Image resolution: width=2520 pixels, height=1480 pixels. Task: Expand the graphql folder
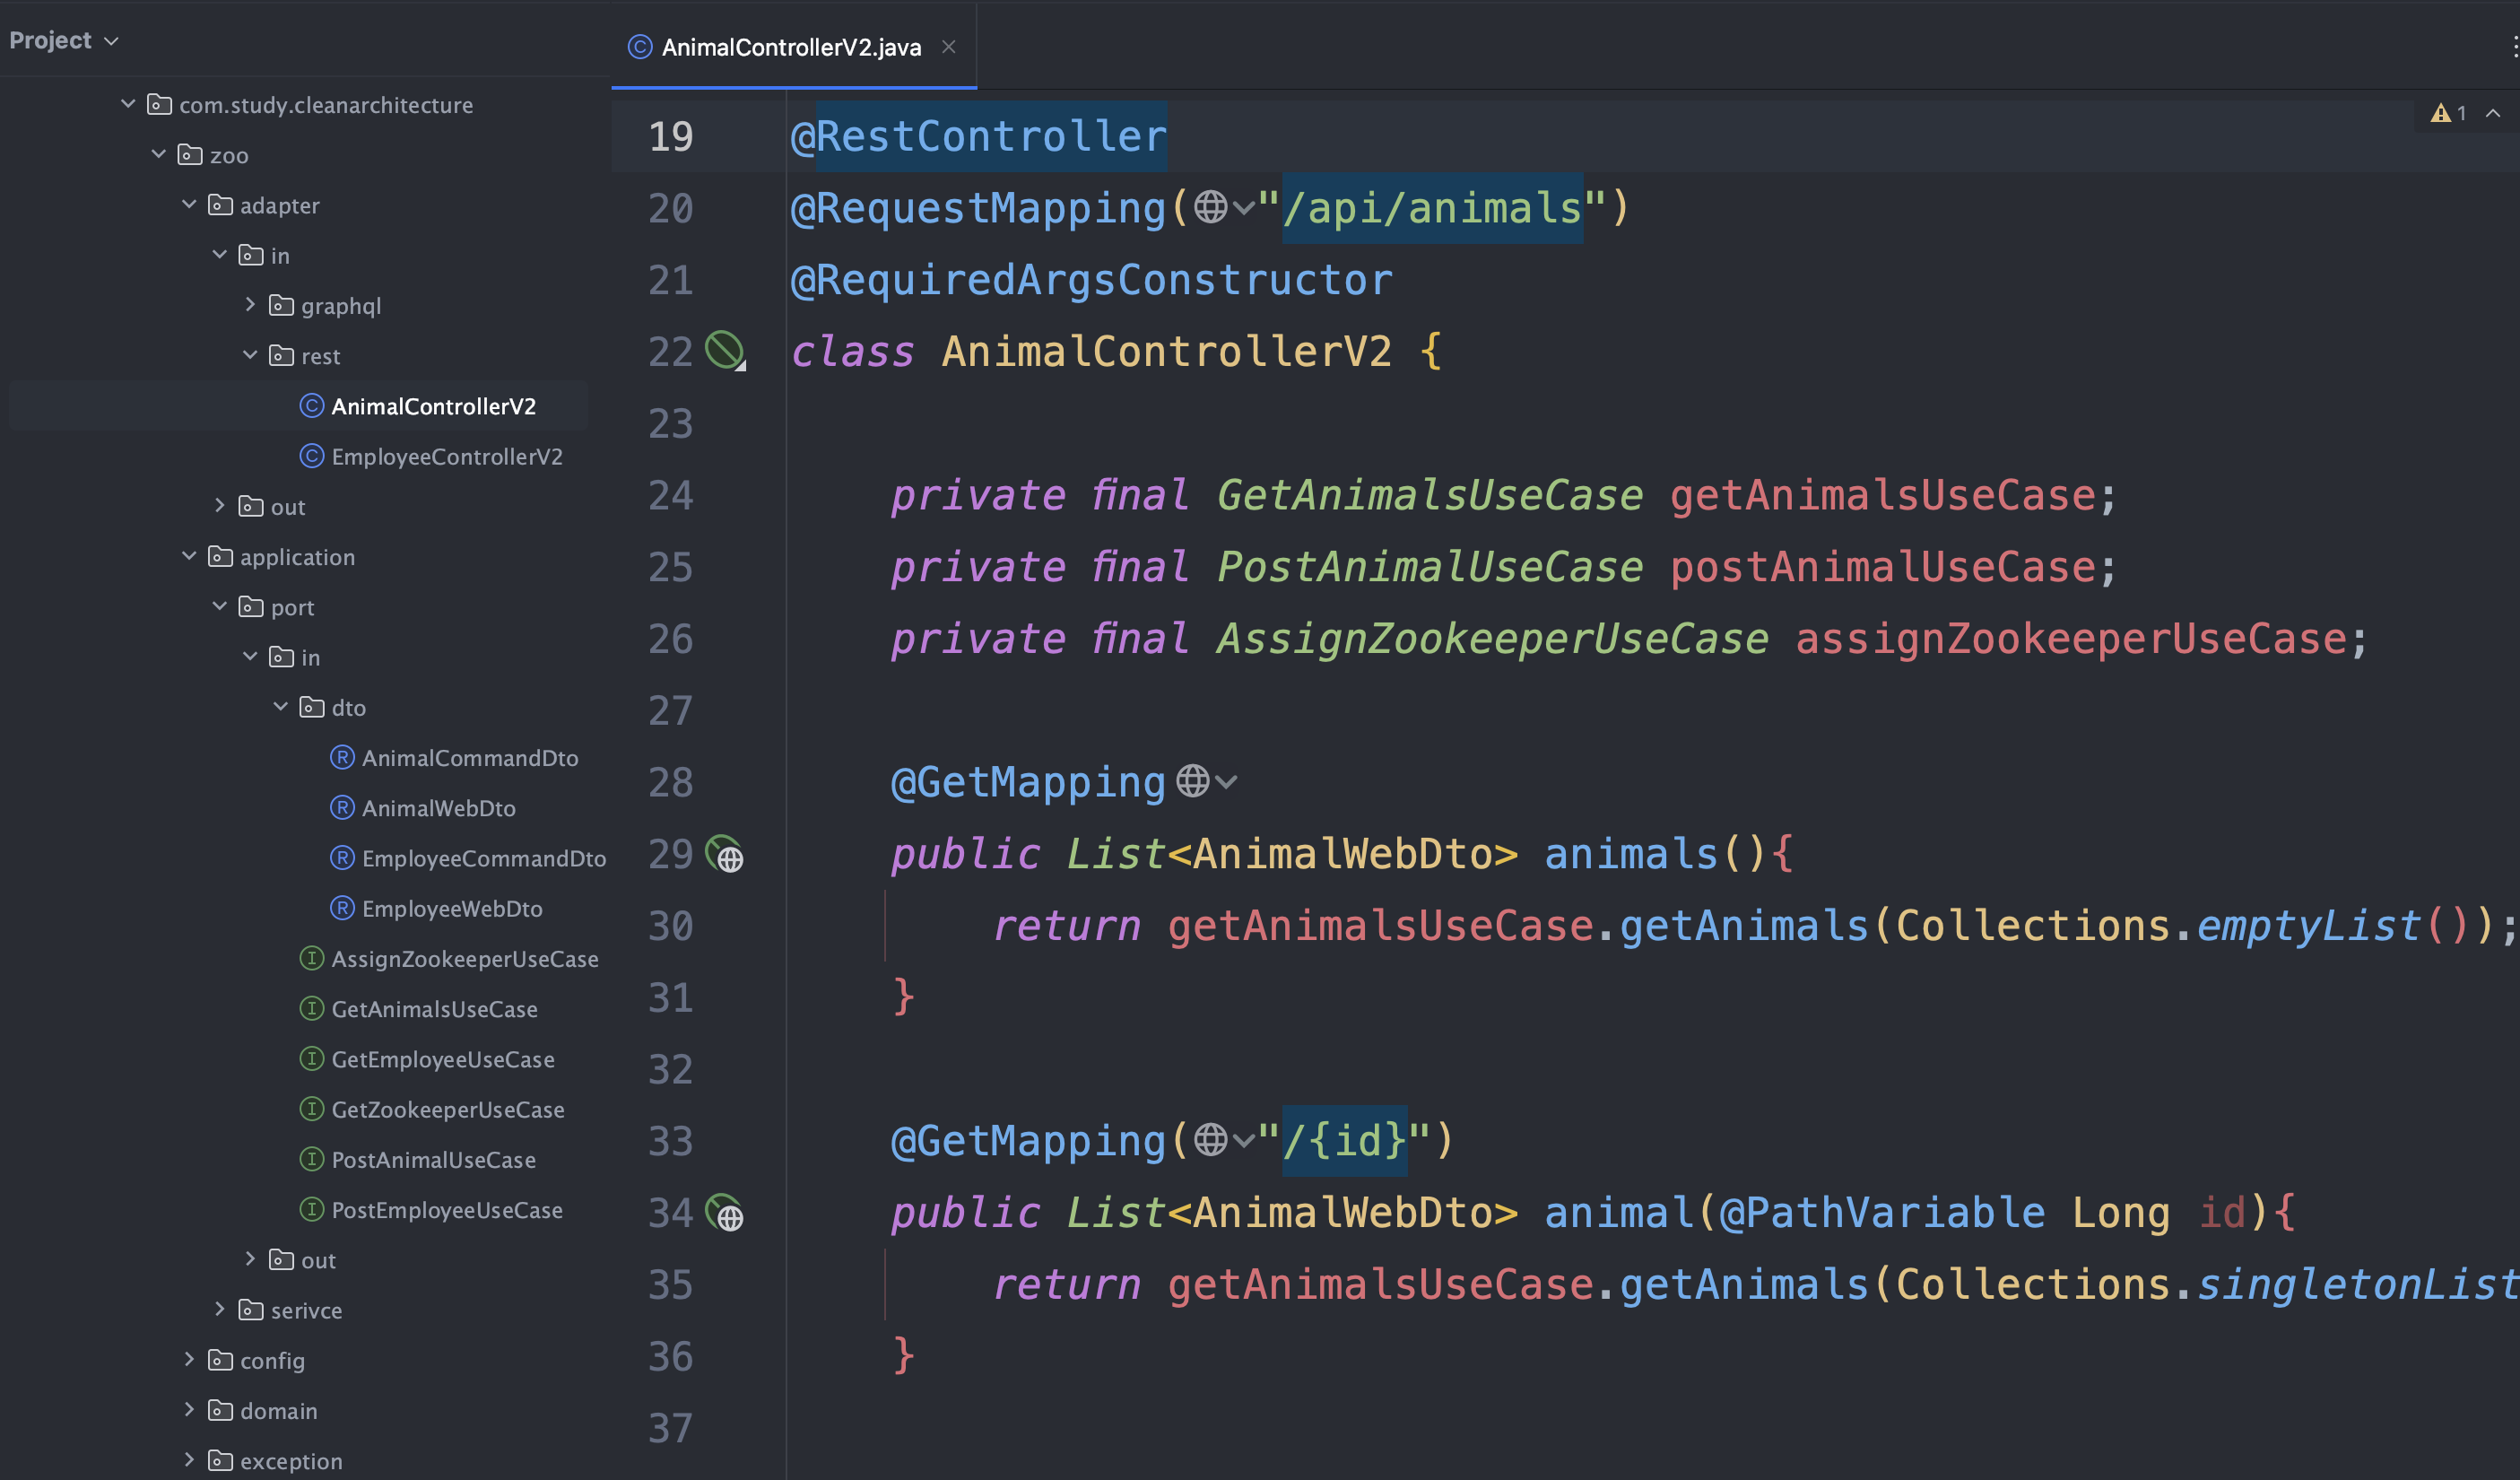250,305
